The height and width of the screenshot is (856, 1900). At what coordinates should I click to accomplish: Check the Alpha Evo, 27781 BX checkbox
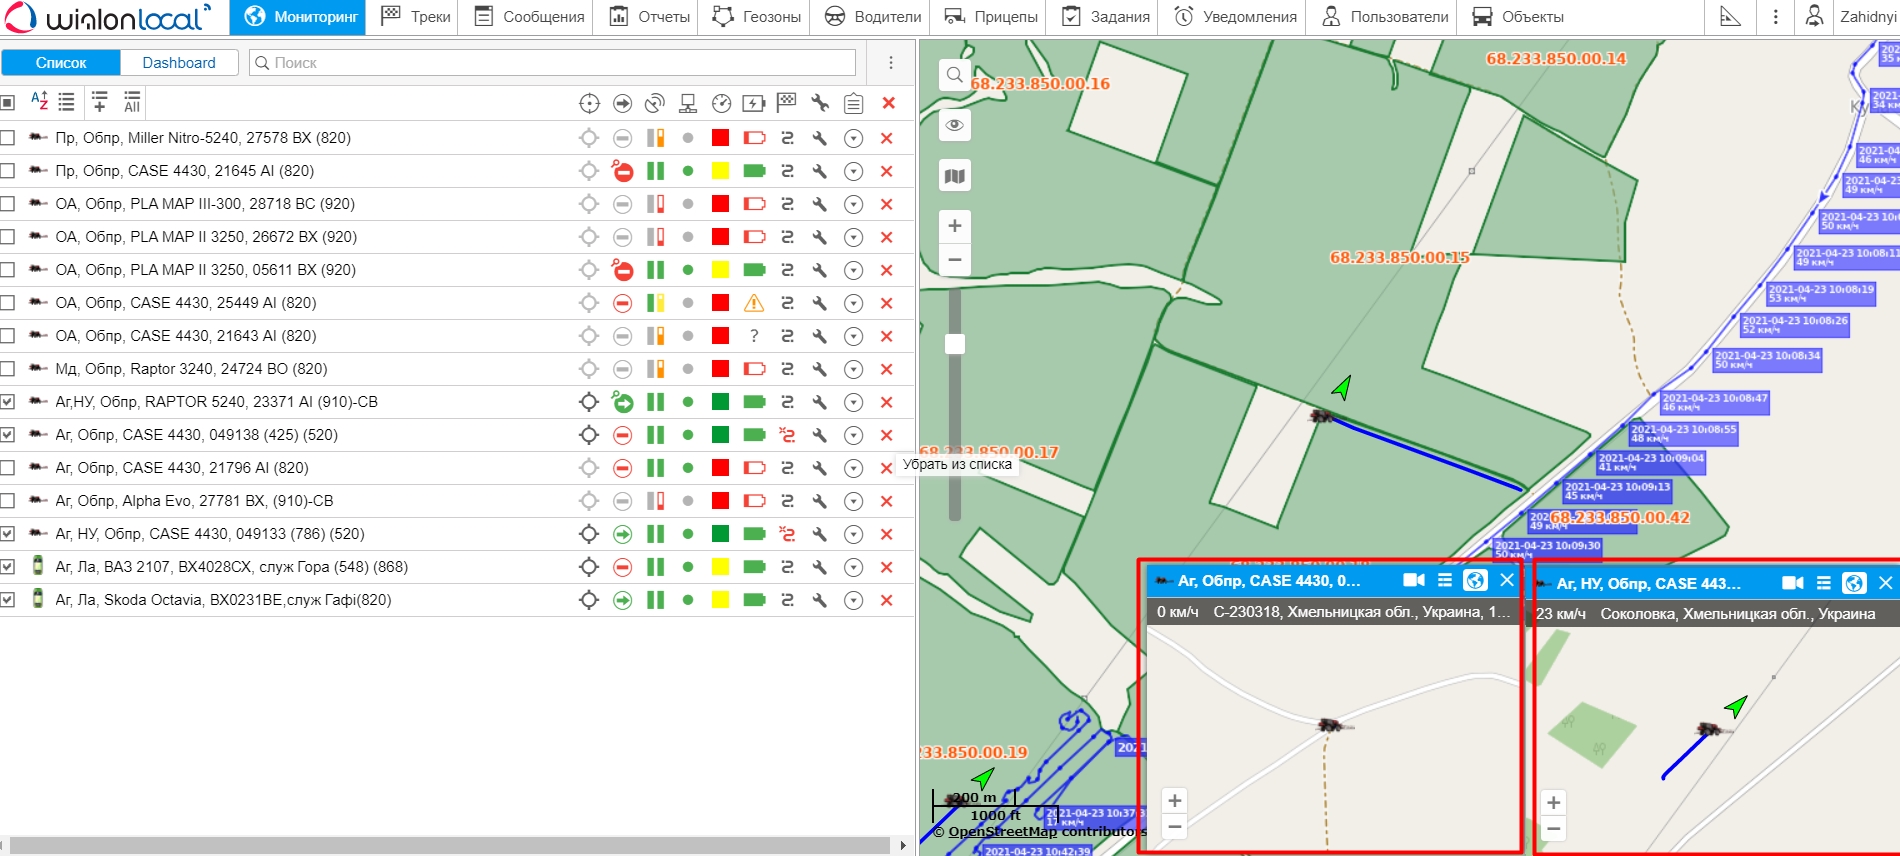pos(8,501)
